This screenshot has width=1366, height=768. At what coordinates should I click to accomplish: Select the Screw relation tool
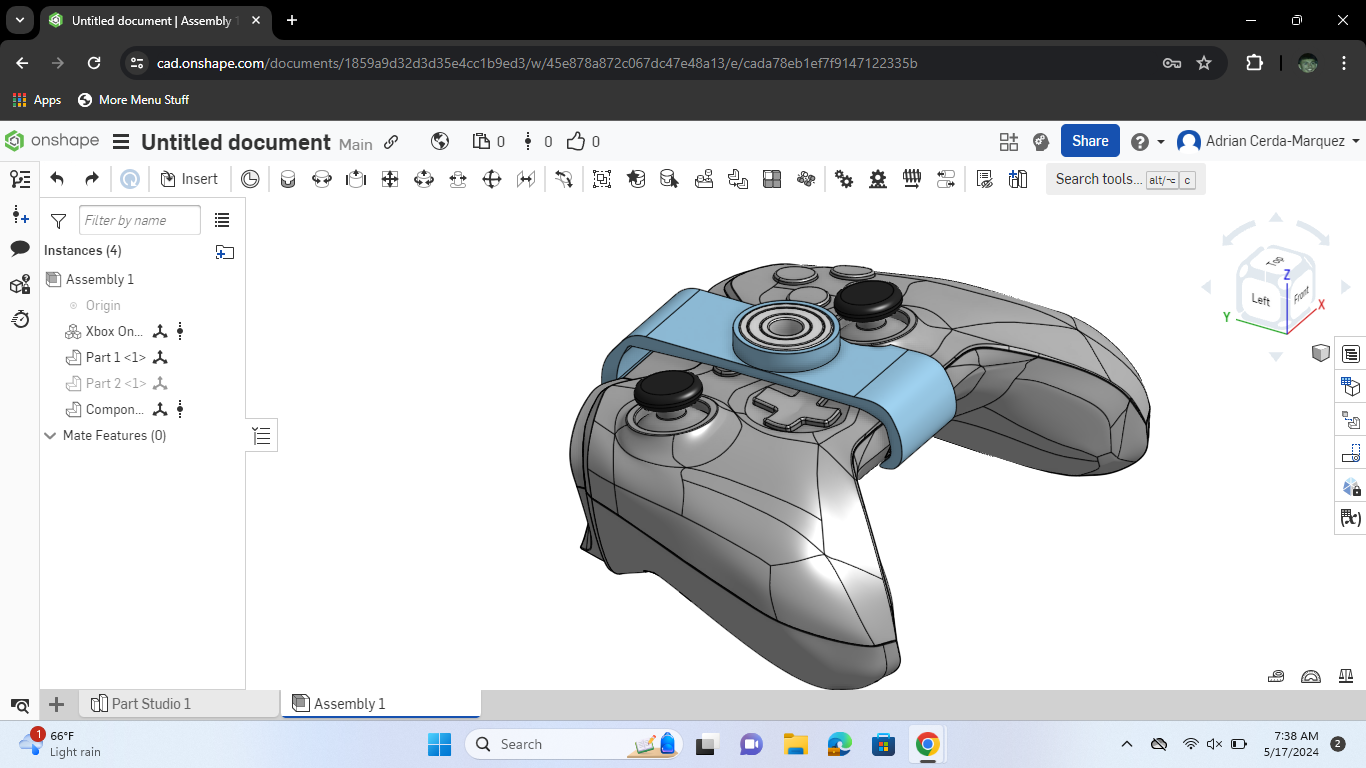pos(912,179)
